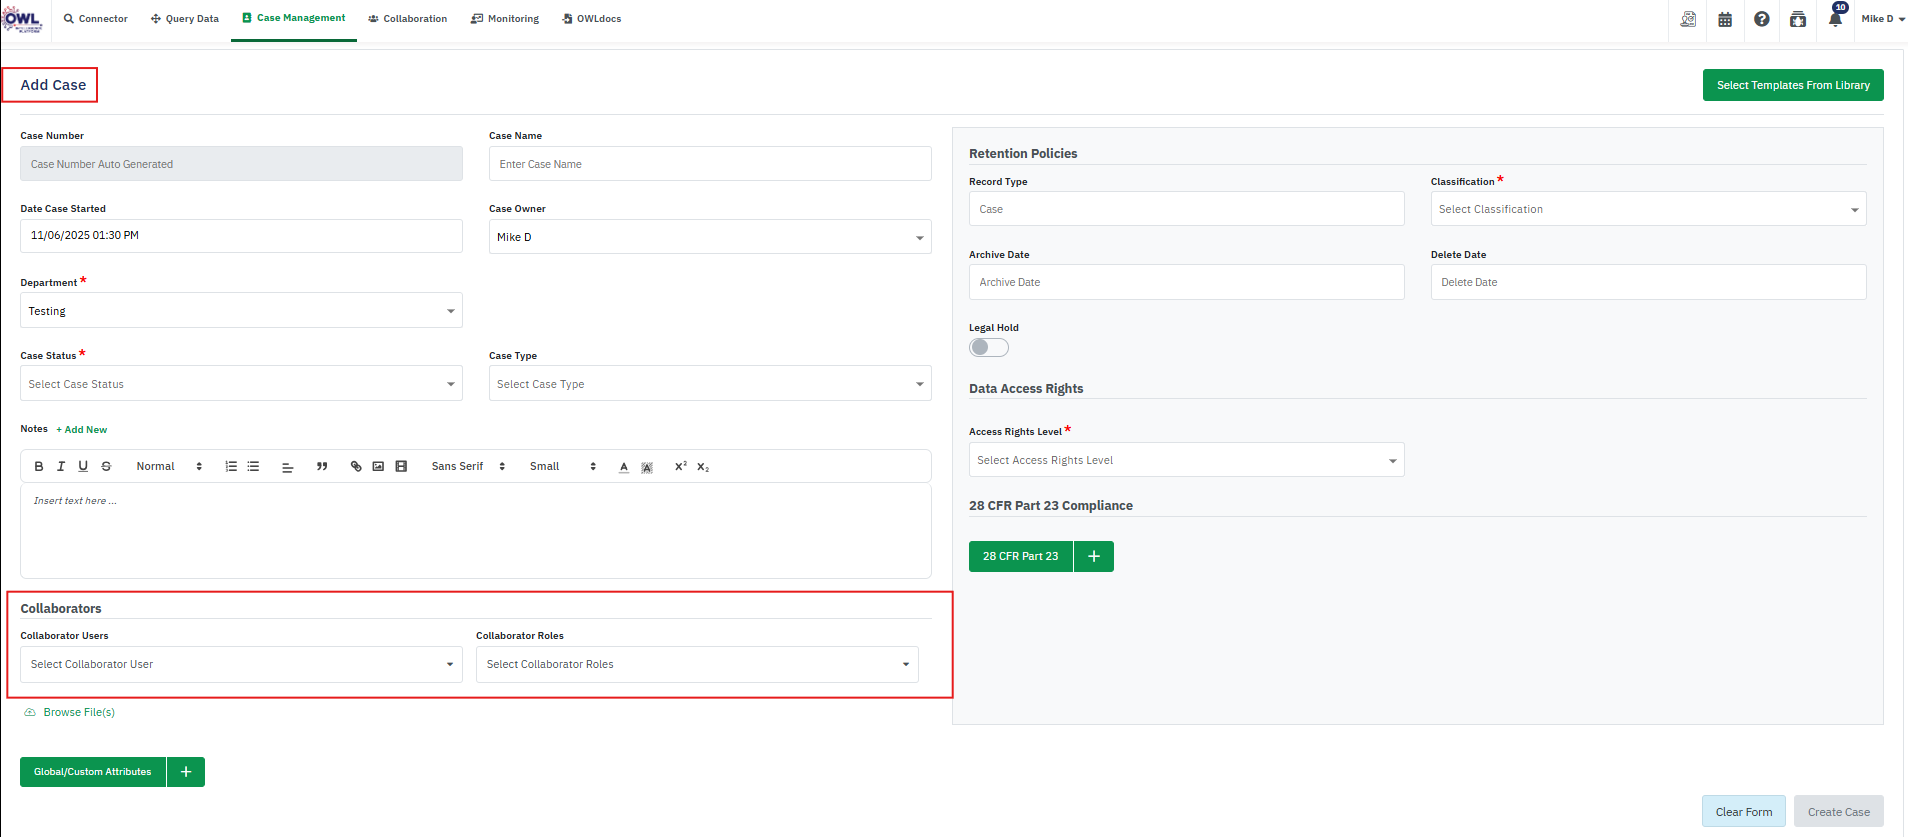Open the Query Data menu
The width and height of the screenshot is (1908, 837).
(185, 19)
